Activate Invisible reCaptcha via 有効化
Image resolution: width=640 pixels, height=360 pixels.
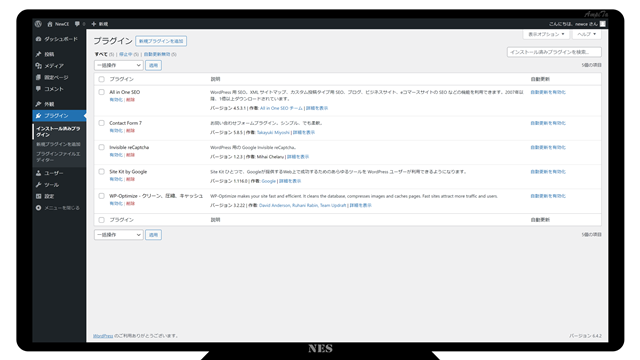pyautogui.click(x=116, y=155)
